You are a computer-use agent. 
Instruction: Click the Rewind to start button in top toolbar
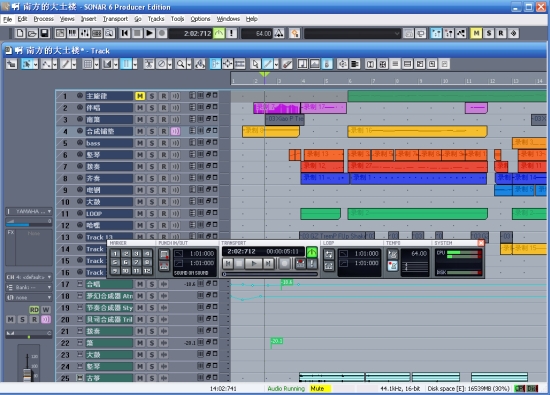[x=125, y=33]
